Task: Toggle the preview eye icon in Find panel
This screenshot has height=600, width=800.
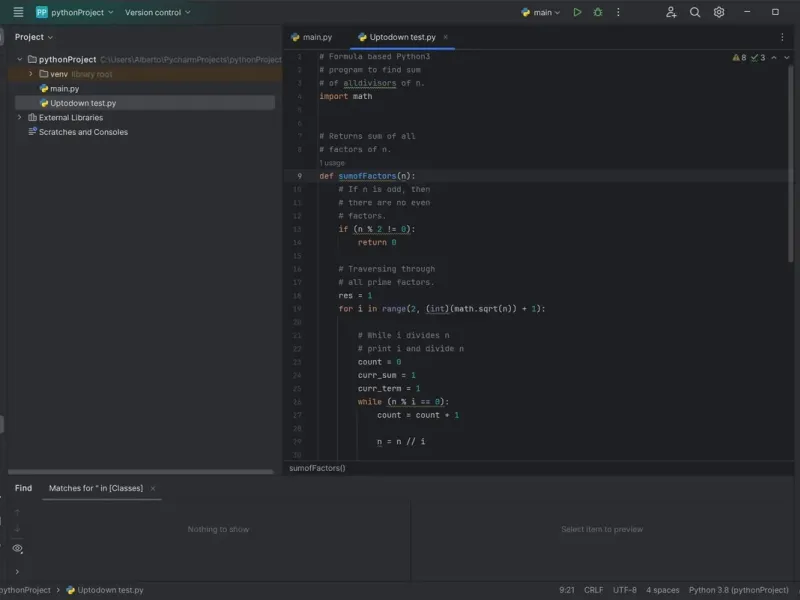Action: click(x=17, y=549)
